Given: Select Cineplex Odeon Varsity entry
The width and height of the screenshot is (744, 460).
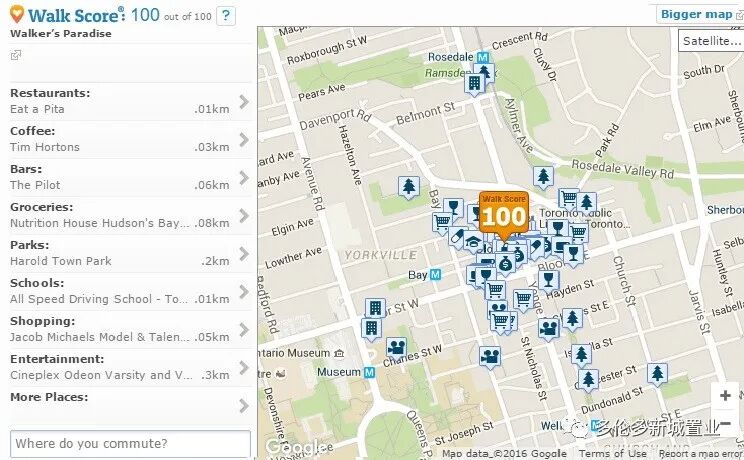Looking at the screenshot, I should 101,375.
